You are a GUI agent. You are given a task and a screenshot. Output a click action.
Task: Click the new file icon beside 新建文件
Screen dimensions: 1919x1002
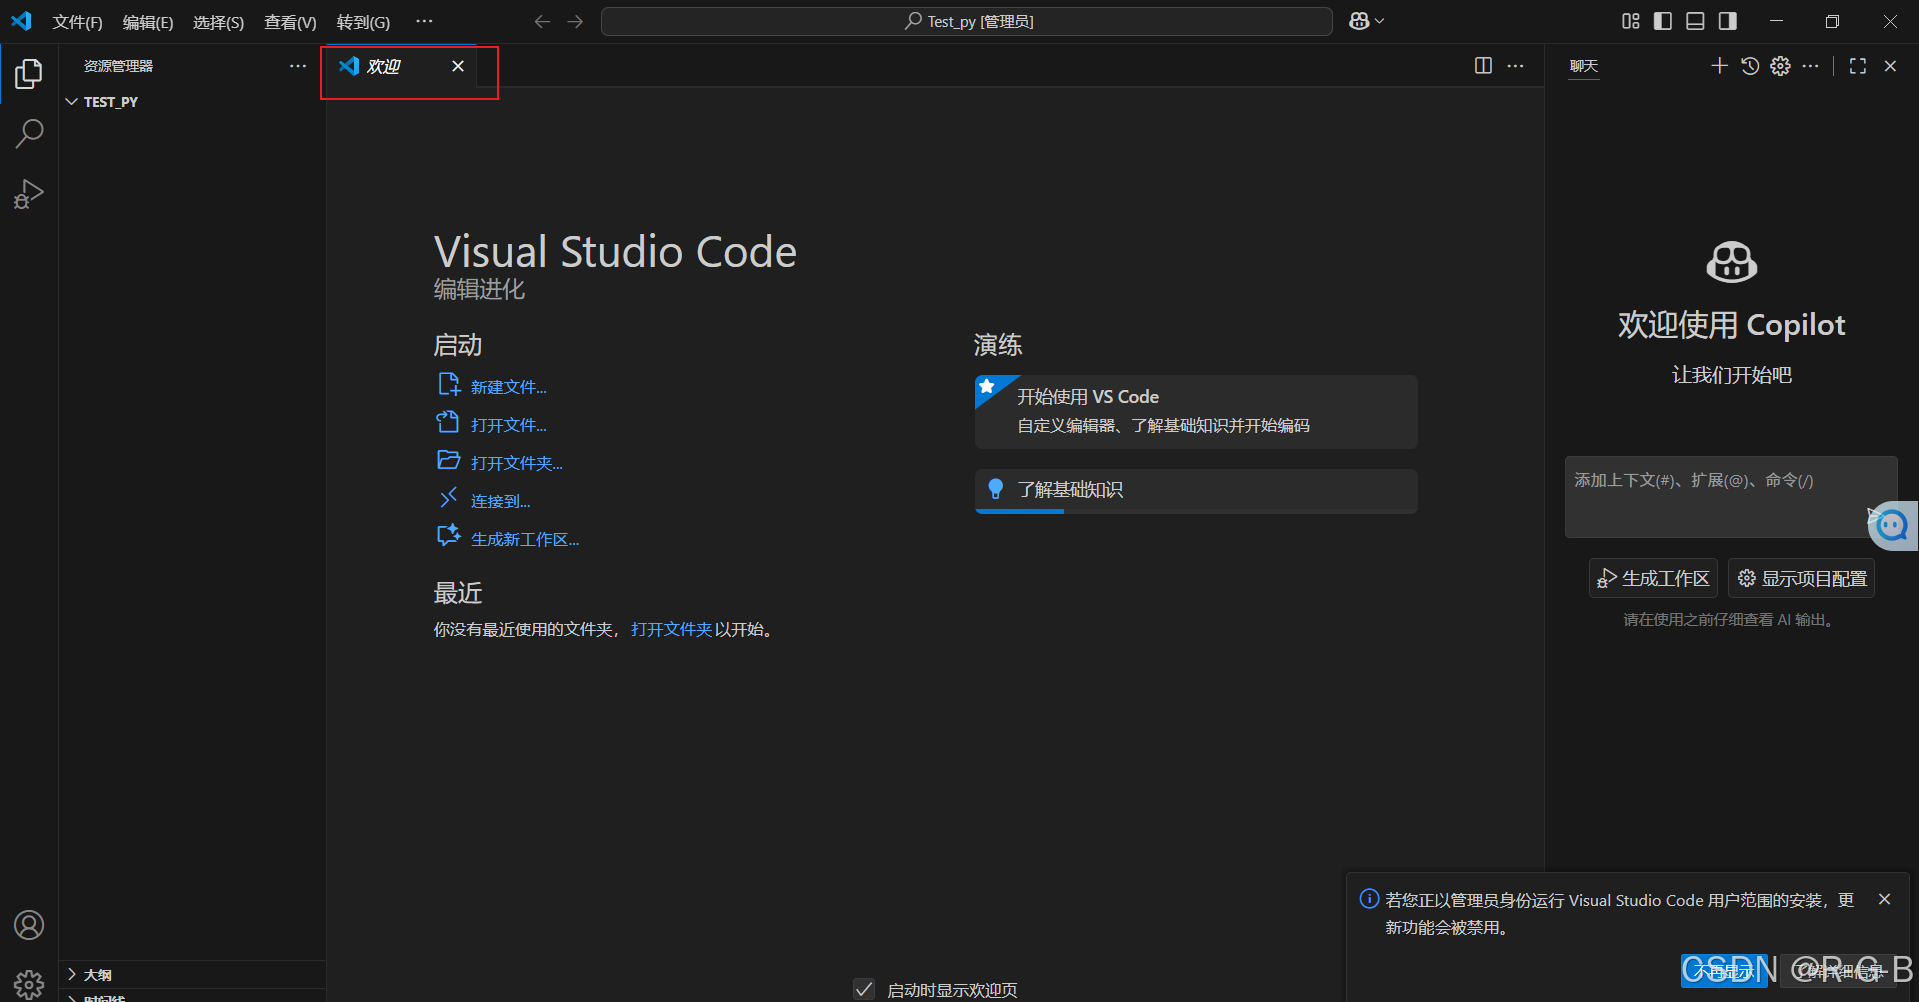pyautogui.click(x=448, y=384)
